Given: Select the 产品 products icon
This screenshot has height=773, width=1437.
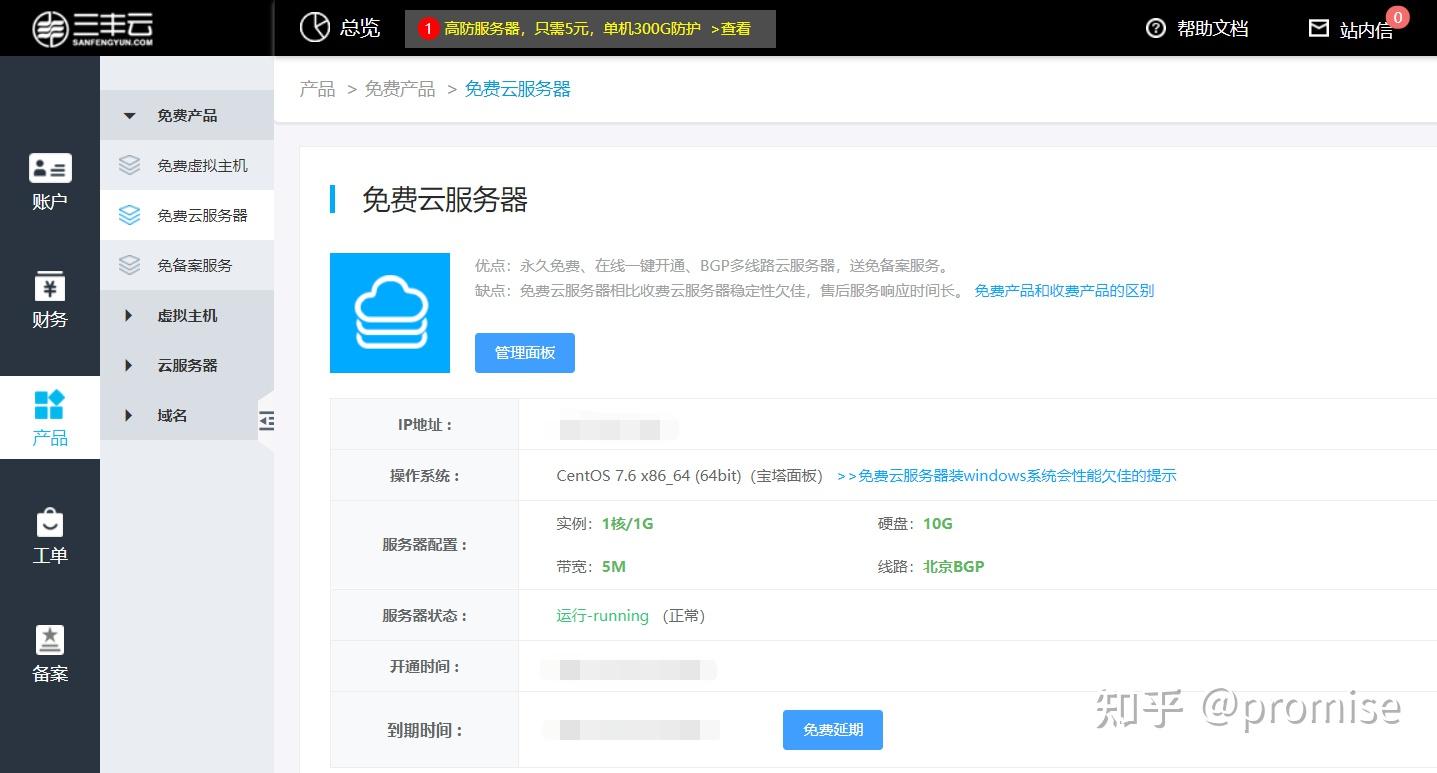Looking at the screenshot, I should pos(50,404).
